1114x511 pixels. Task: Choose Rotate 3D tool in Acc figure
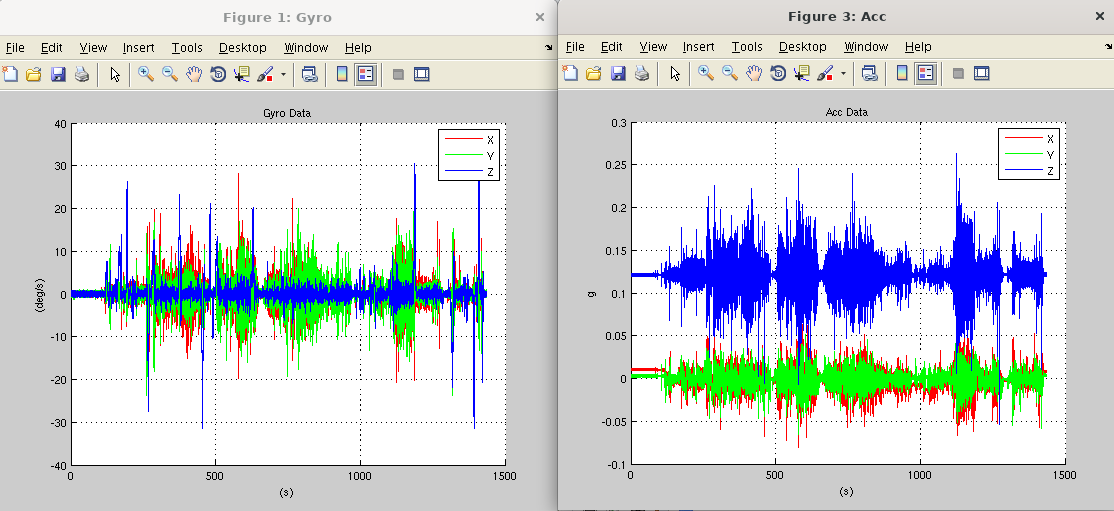pyautogui.click(x=778, y=73)
